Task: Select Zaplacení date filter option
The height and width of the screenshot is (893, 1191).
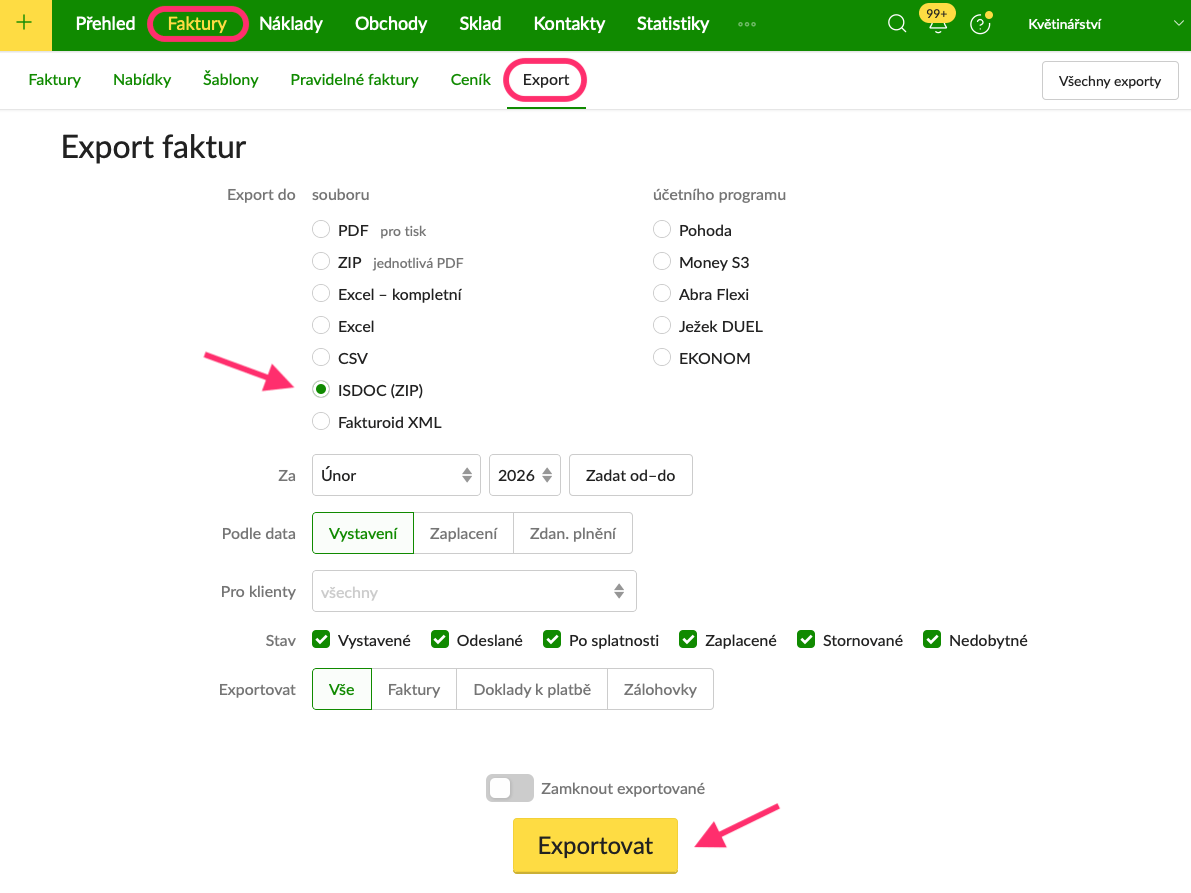Action: tap(463, 533)
